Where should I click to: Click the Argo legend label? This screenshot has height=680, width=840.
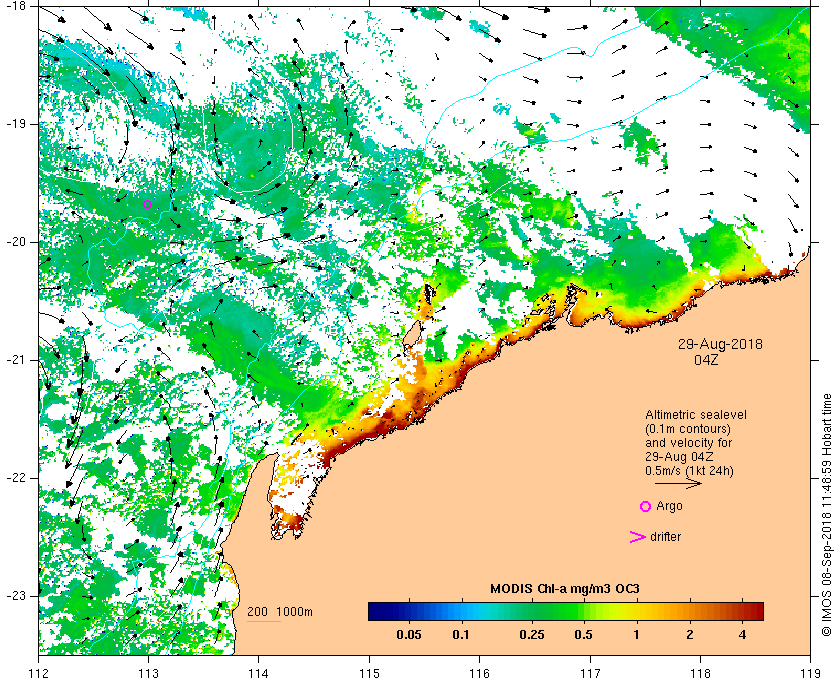(x=669, y=506)
